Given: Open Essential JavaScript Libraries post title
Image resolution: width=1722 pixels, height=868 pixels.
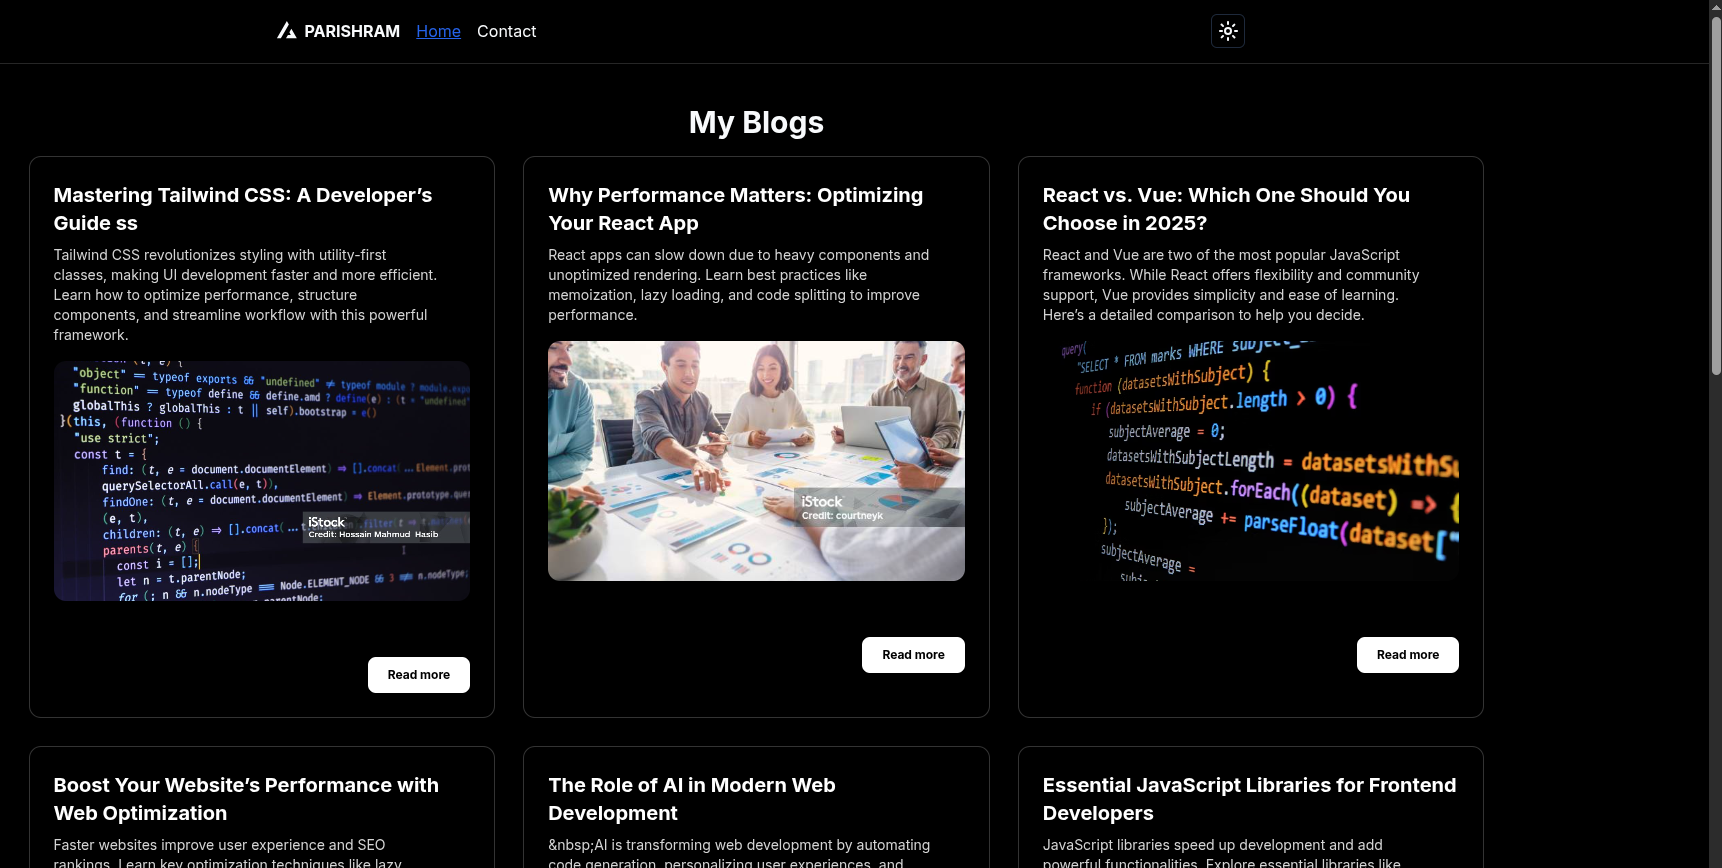Looking at the screenshot, I should coord(1249,799).
